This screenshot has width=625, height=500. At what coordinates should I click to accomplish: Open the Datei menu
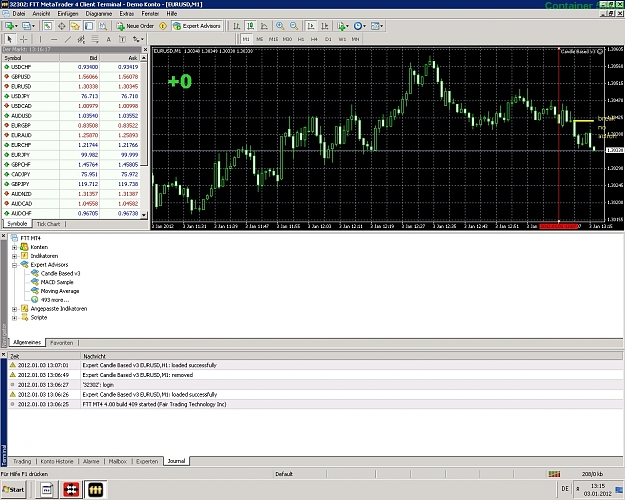click(x=19, y=14)
